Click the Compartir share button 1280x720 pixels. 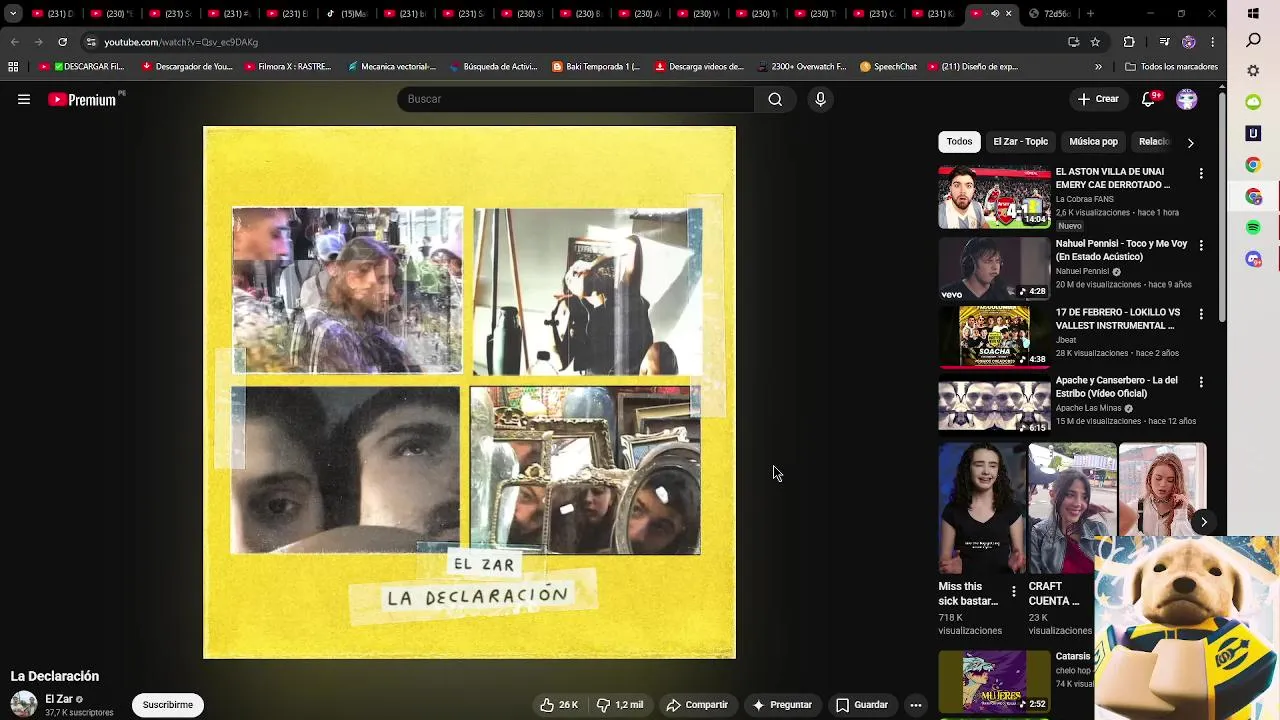pyautogui.click(x=697, y=705)
